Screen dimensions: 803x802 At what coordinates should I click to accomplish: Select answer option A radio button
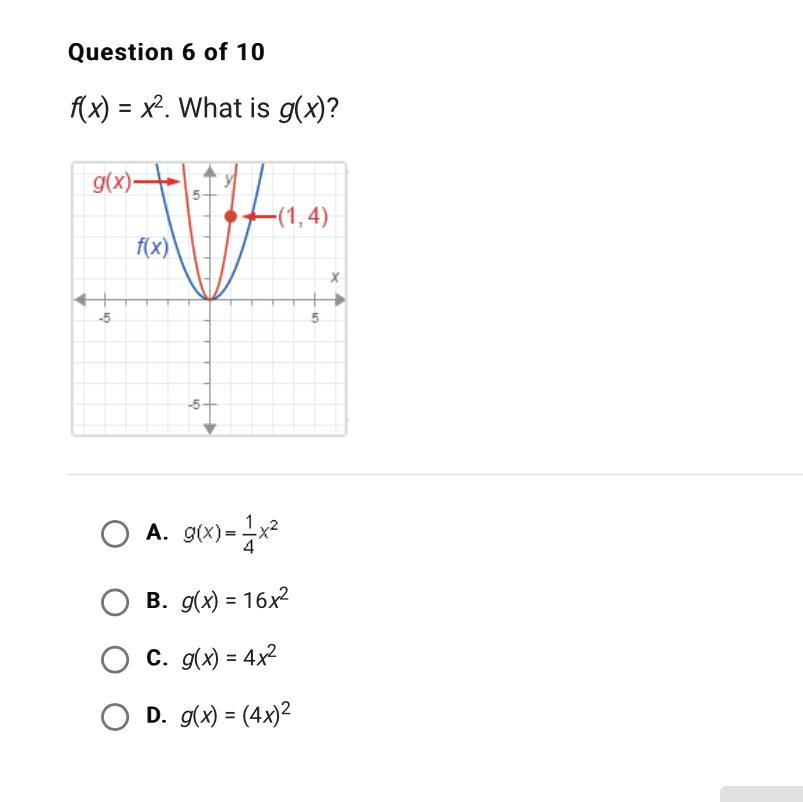(x=115, y=534)
